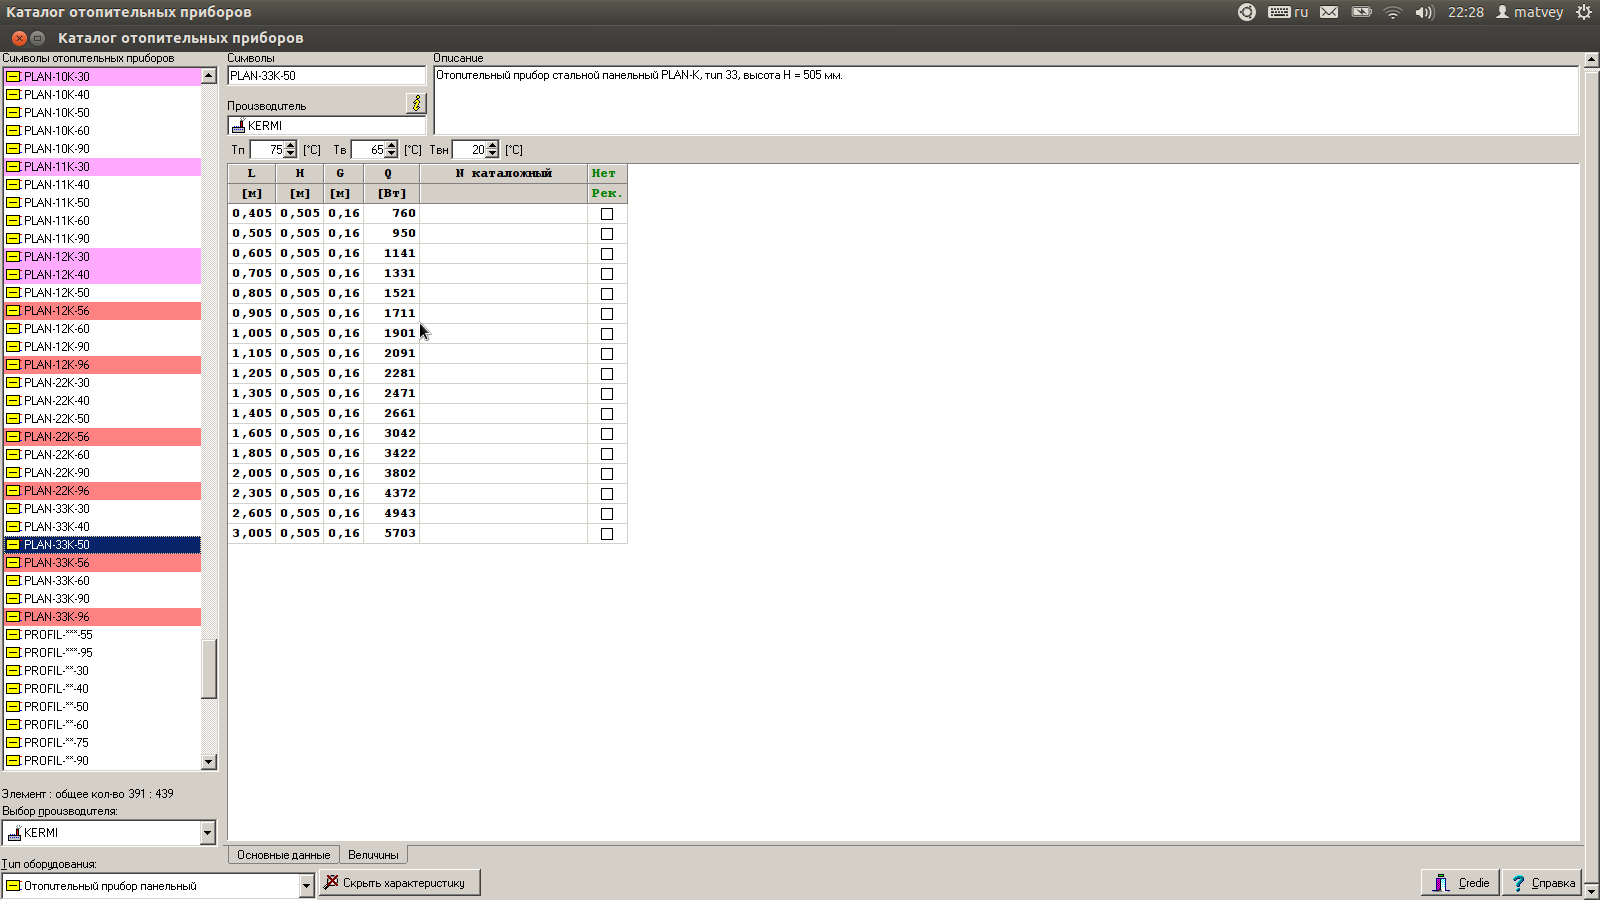
Task: Tick the checkbox for row with Q 5703
Action: click(x=607, y=534)
